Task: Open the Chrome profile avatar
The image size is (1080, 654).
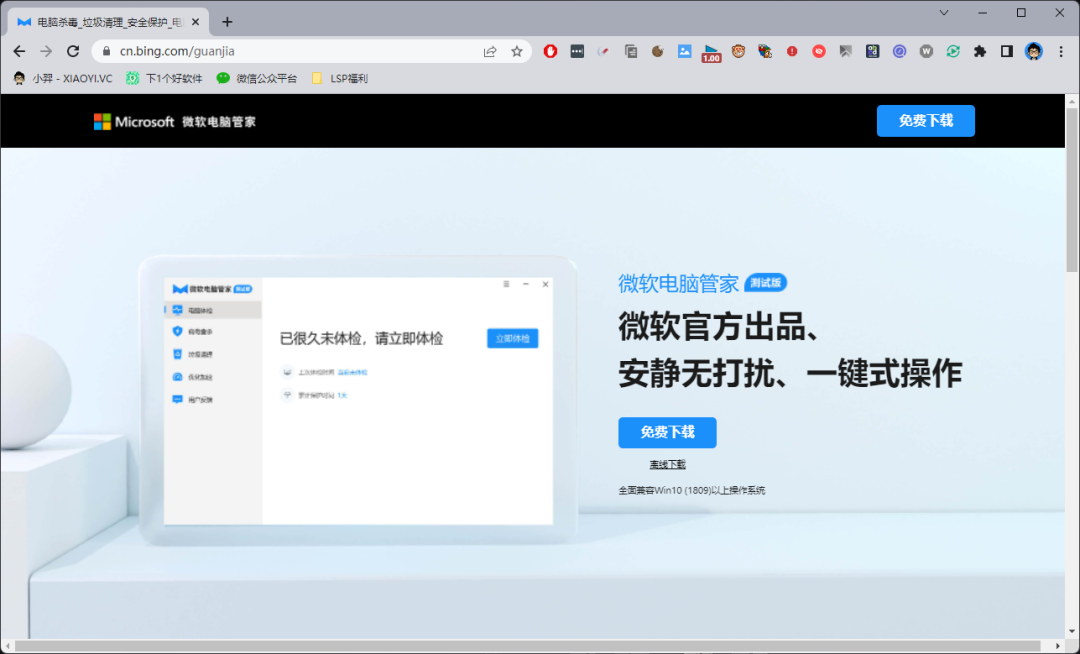Action: coord(1034,51)
